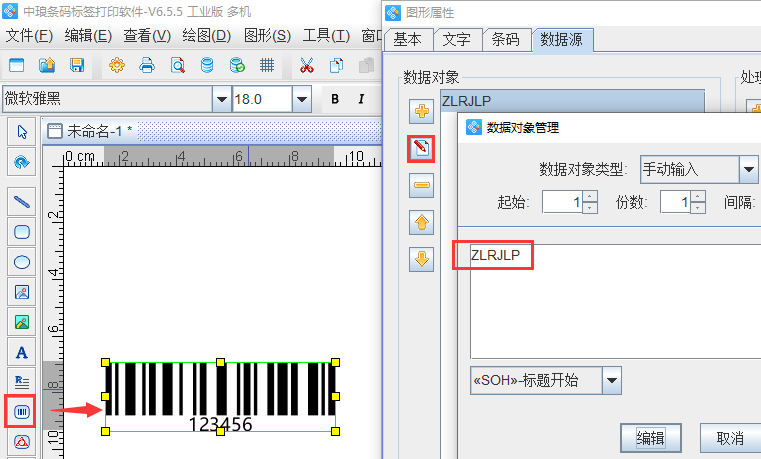The image size is (761, 459).
Task: Click the 取消 button in dialog
Action: pyautogui.click(x=730, y=438)
